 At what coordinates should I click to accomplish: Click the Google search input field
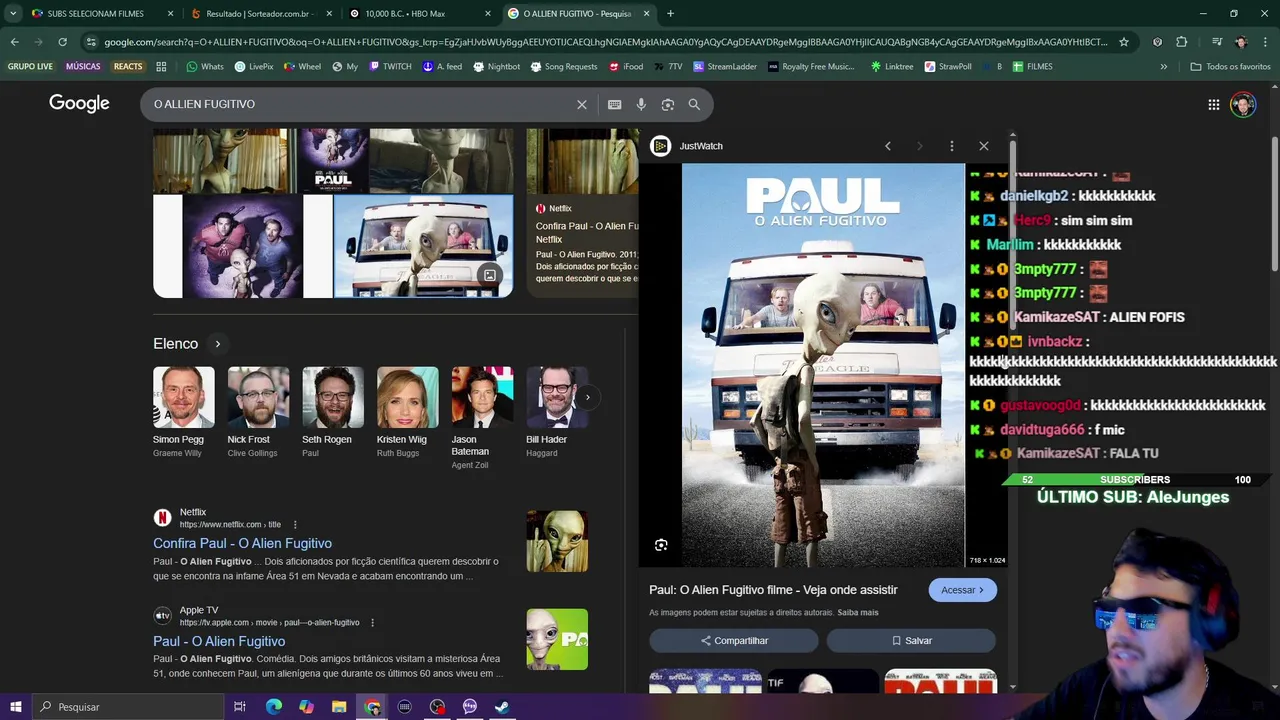[x=360, y=104]
